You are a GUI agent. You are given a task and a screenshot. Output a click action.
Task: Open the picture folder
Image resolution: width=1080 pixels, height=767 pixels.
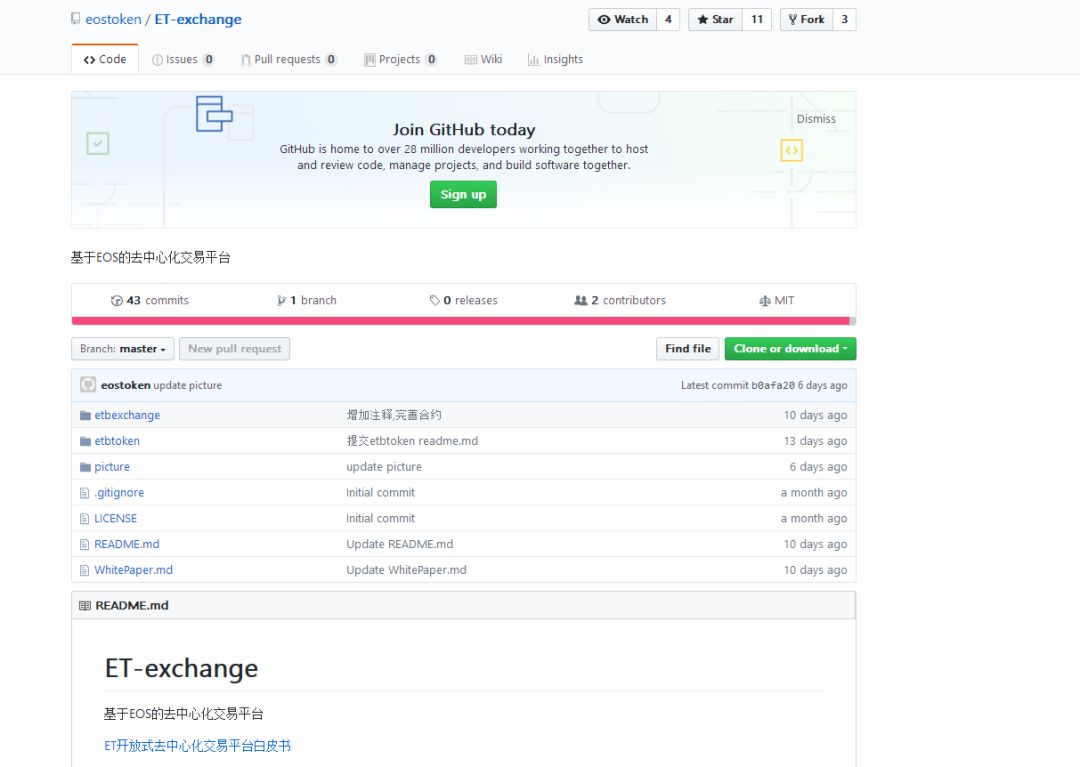(112, 467)
